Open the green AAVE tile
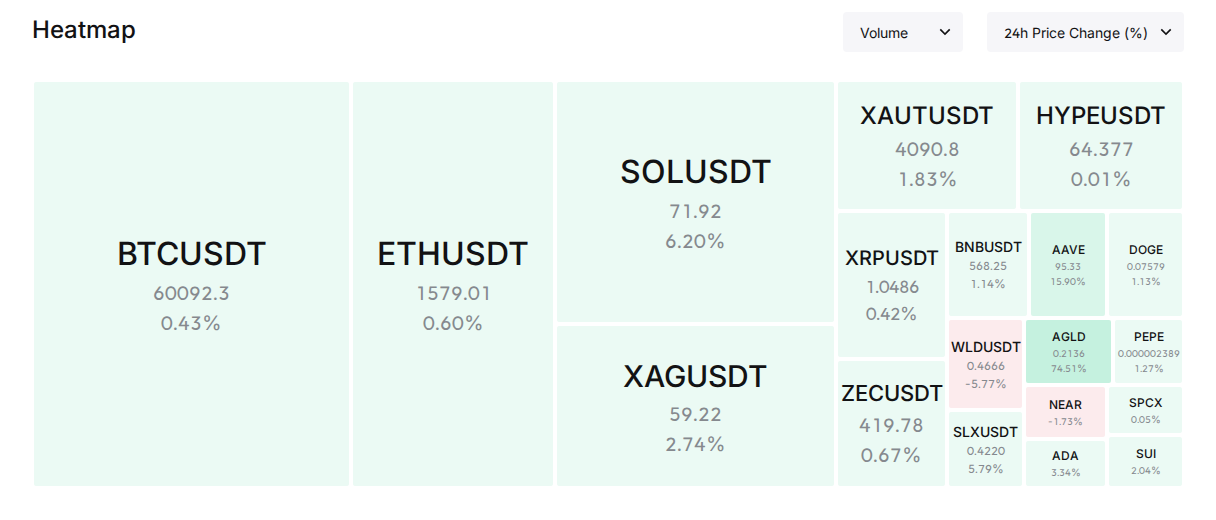Screen dimensions: 1216x520 pos(1068,265)
